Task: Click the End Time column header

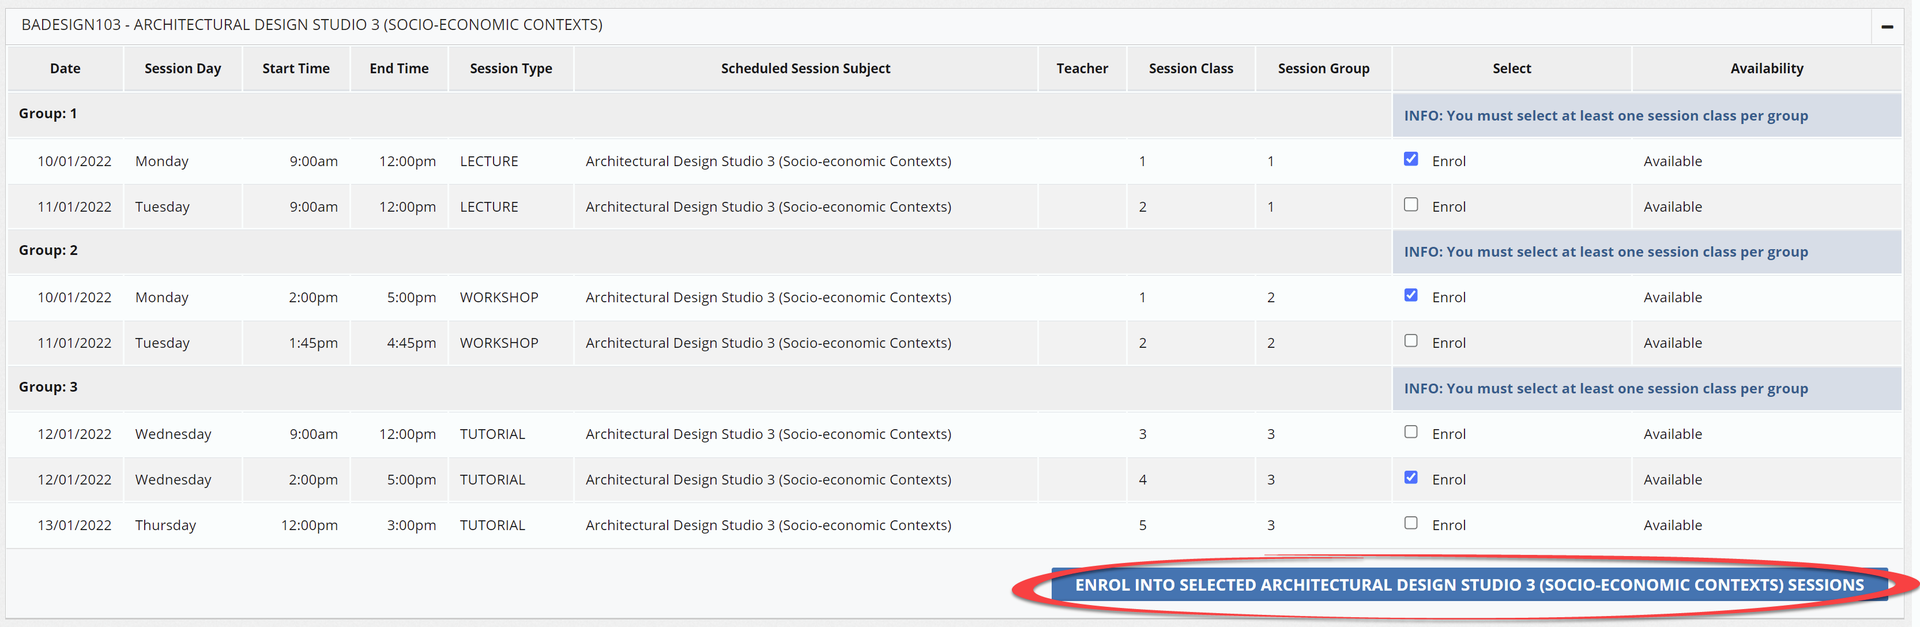Action: pyautogui.click(x=399, y=69)
